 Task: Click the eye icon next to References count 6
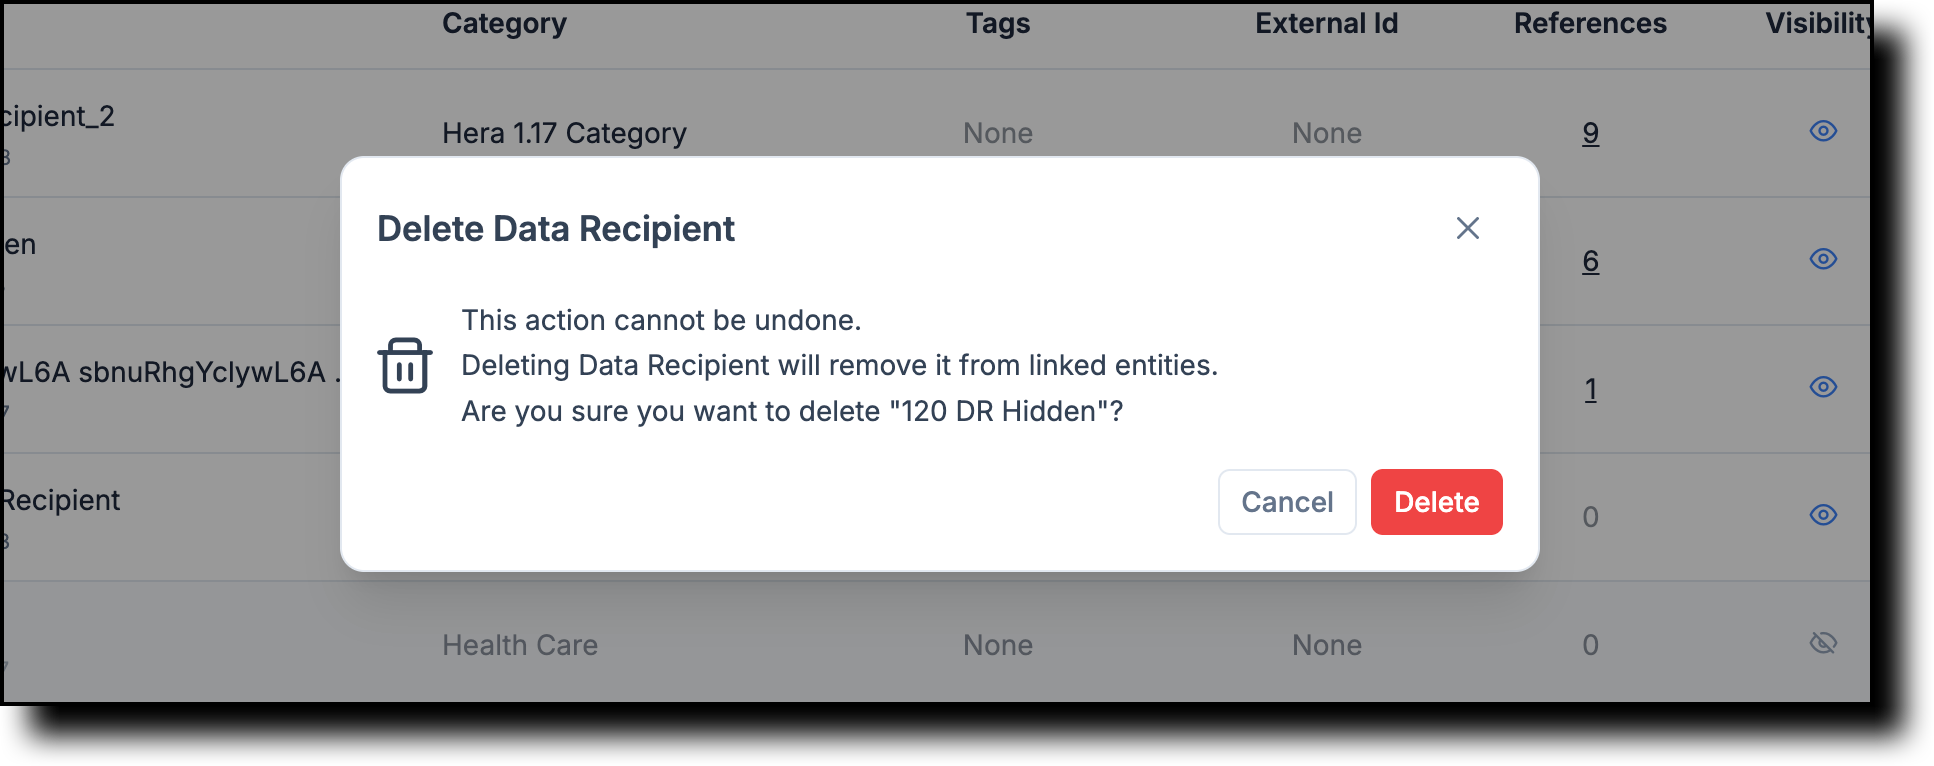pyautogui.click(x=1823, y=259)
